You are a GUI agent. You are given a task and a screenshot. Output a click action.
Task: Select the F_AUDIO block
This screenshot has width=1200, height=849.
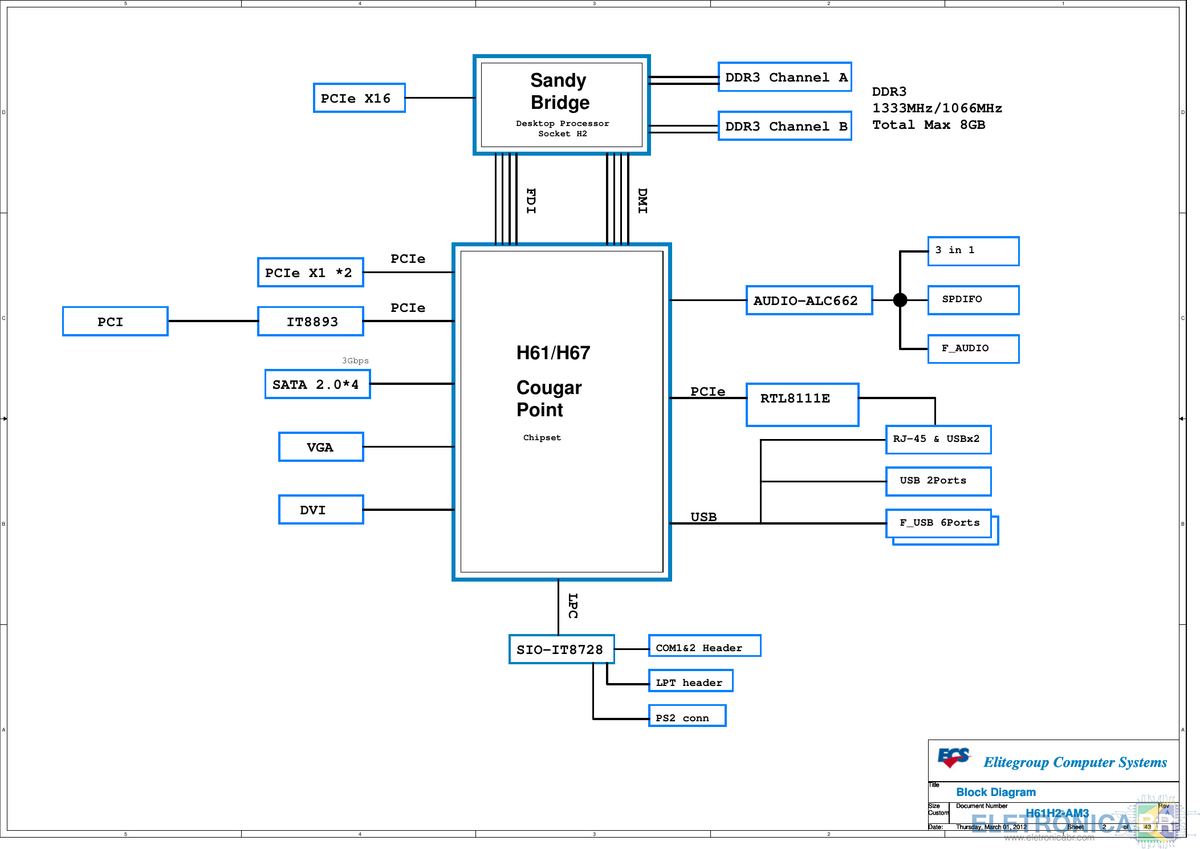pos(973,348)
